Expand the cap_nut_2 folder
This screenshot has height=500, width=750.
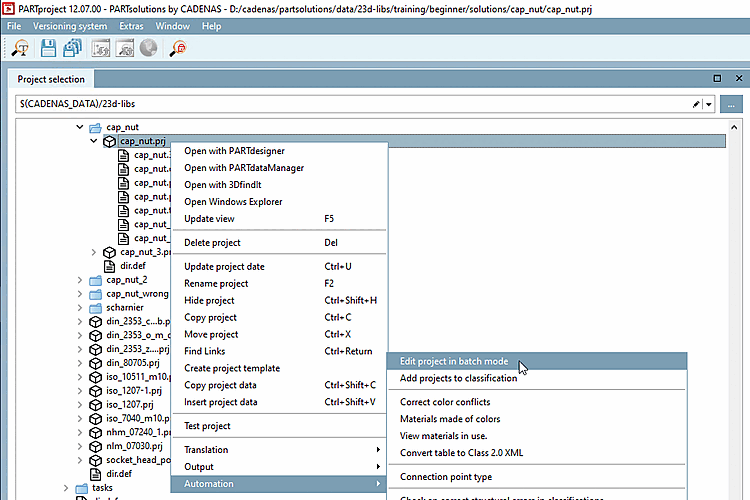80,280
